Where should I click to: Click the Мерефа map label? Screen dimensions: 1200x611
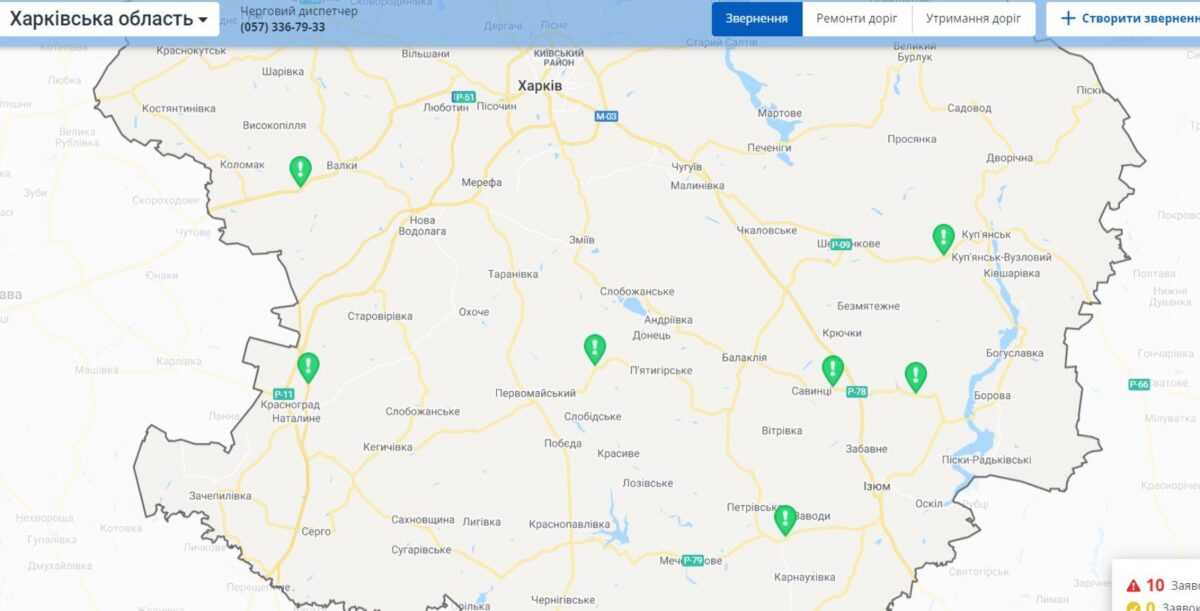(482, 183)
